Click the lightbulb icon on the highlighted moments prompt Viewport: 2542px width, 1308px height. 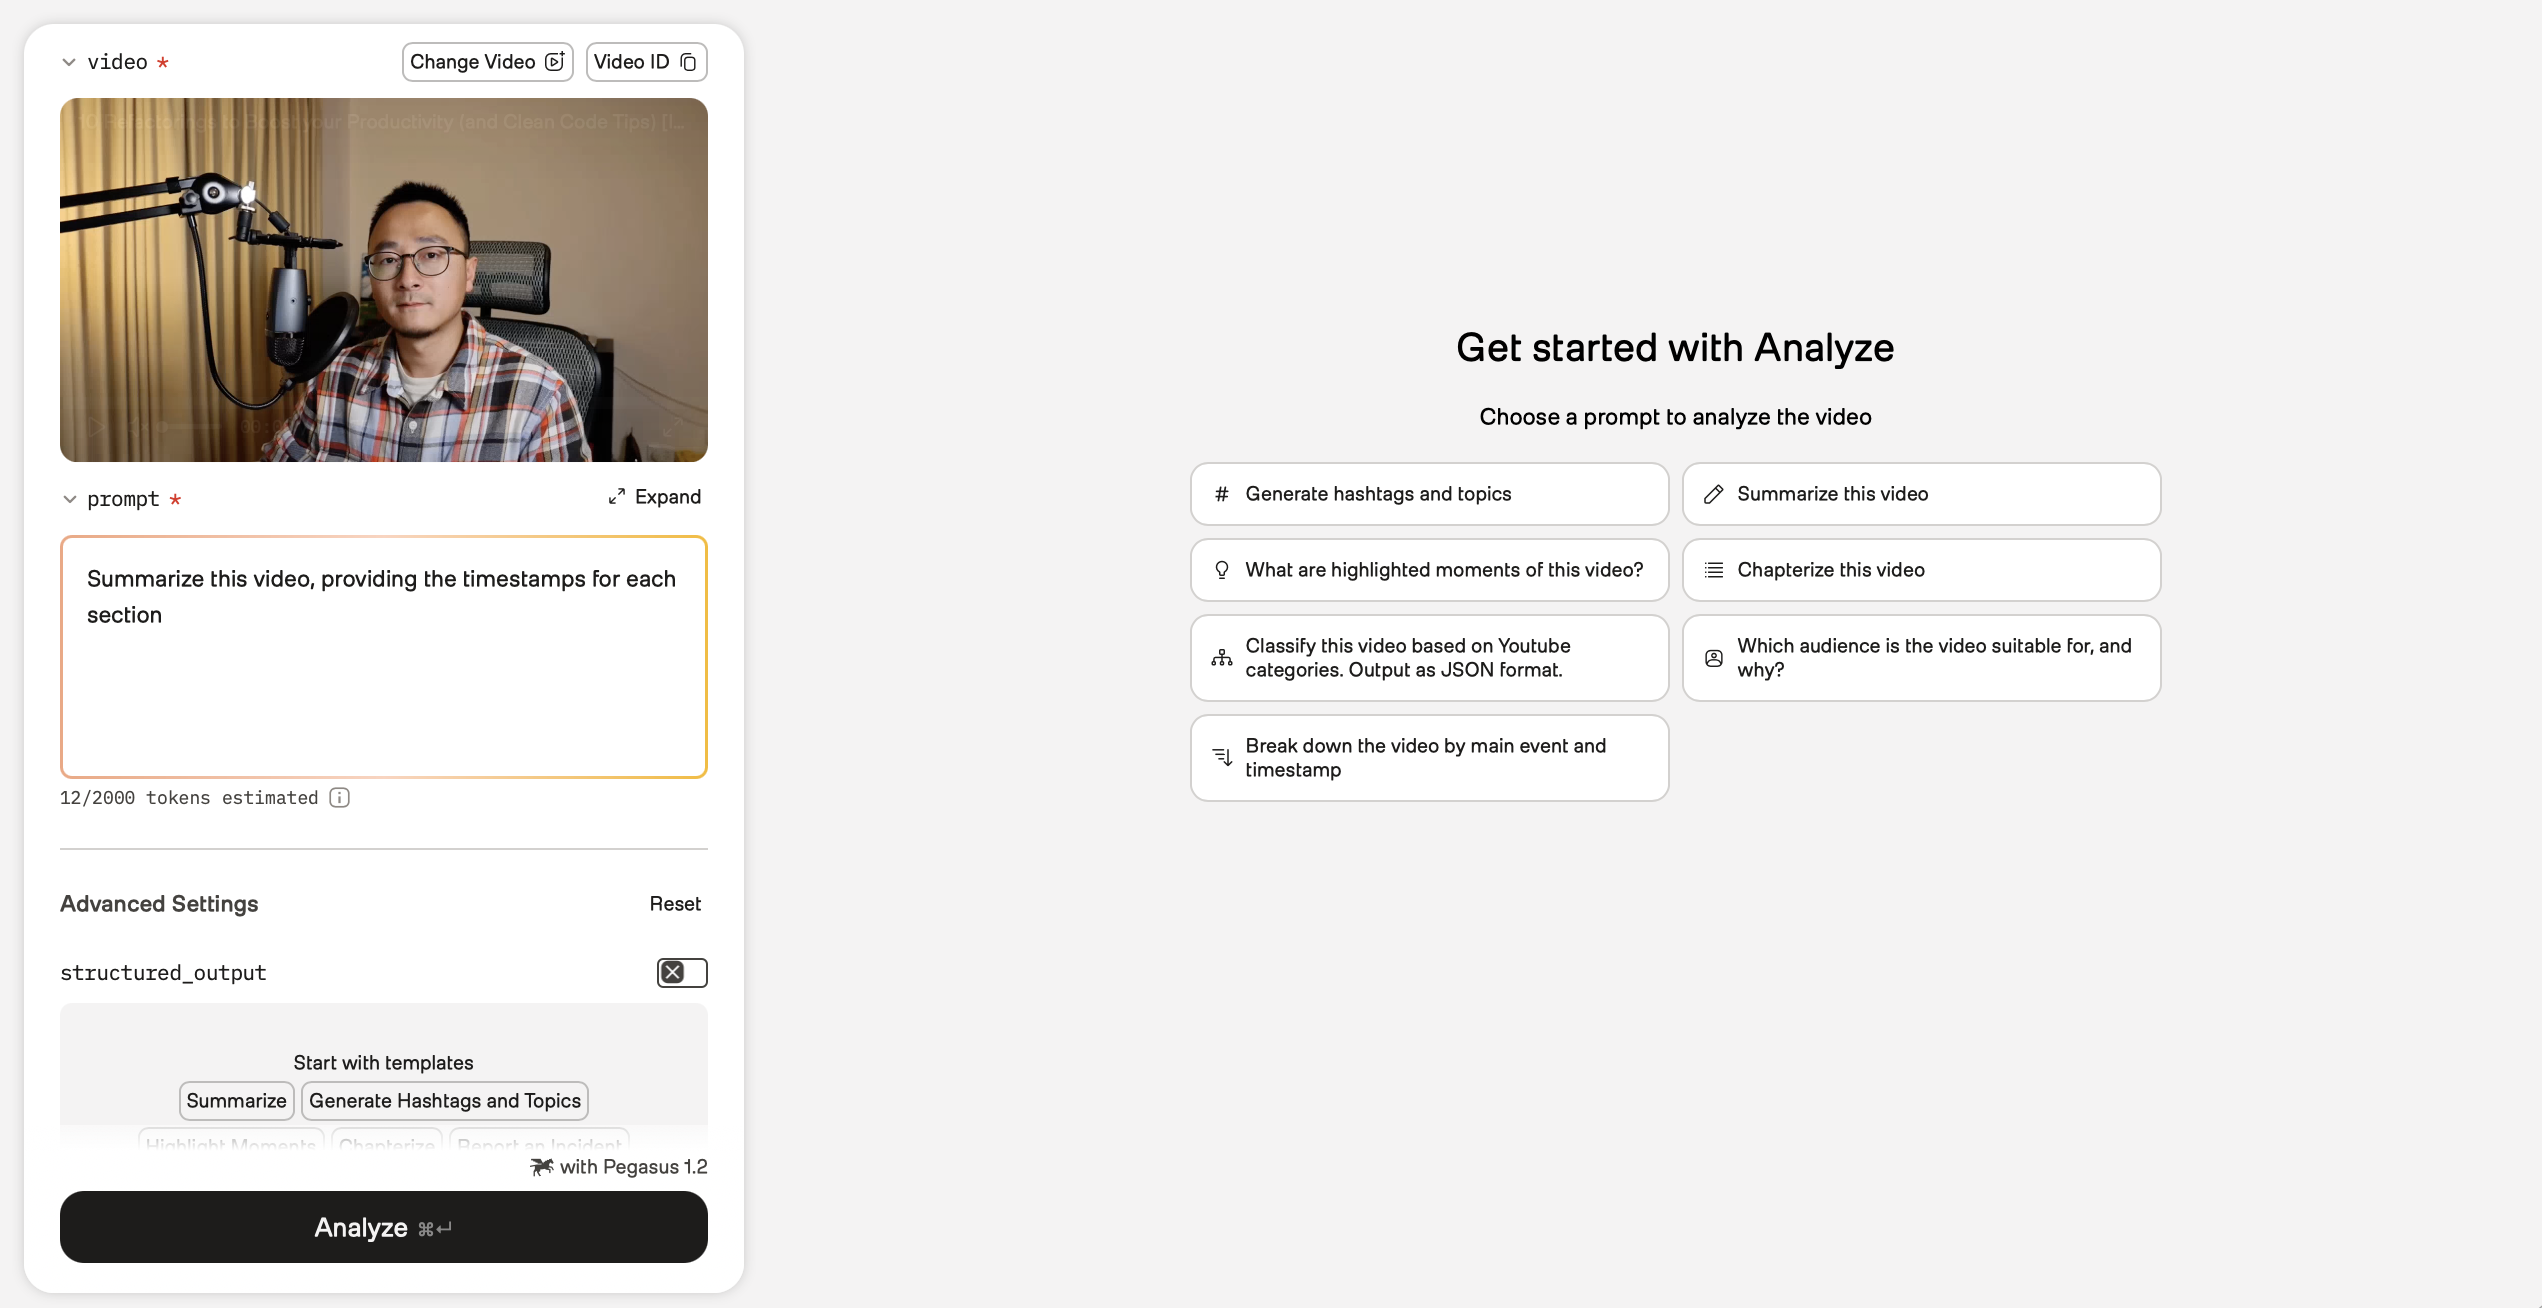1221,570
